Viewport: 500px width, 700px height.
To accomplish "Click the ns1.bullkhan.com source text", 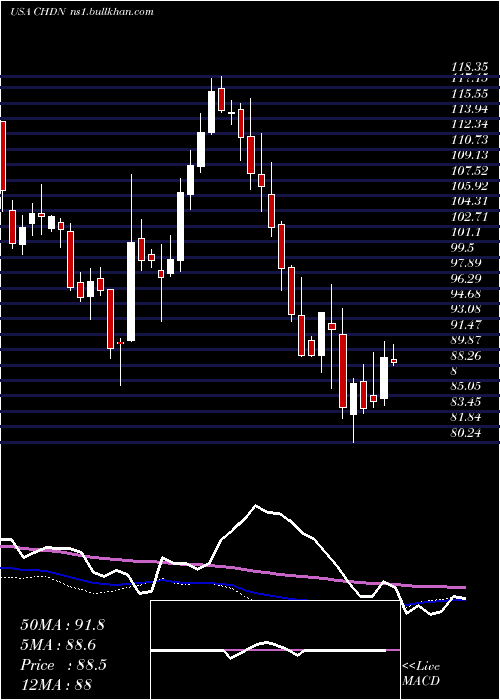I will coord(112,12).
